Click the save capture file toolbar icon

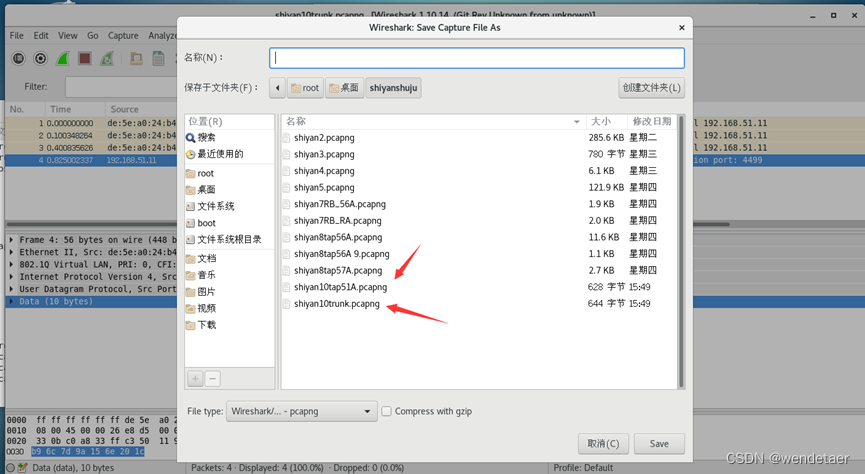click(158, 58)
